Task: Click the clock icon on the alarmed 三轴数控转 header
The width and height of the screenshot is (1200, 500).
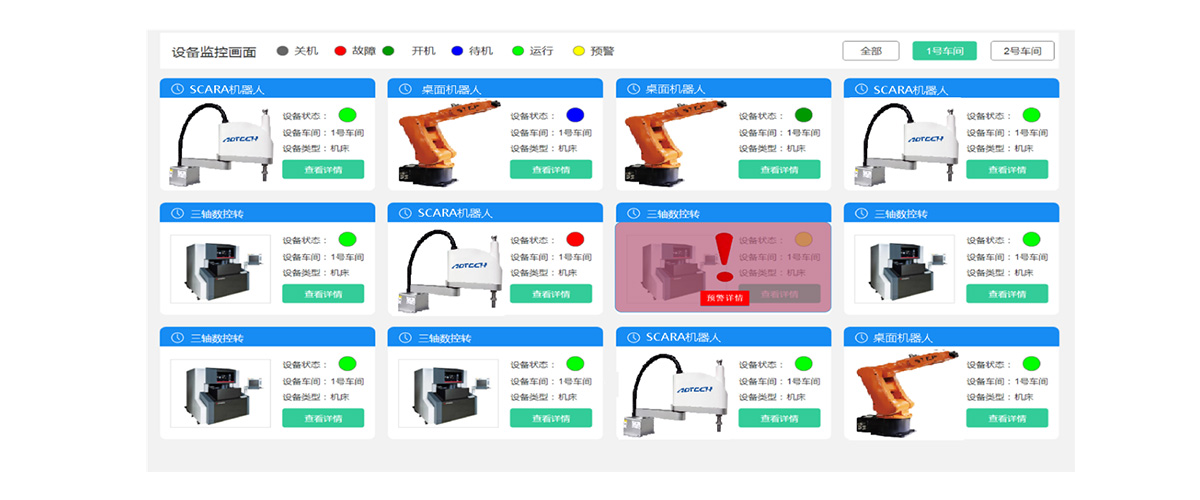Action: point(633,213)
